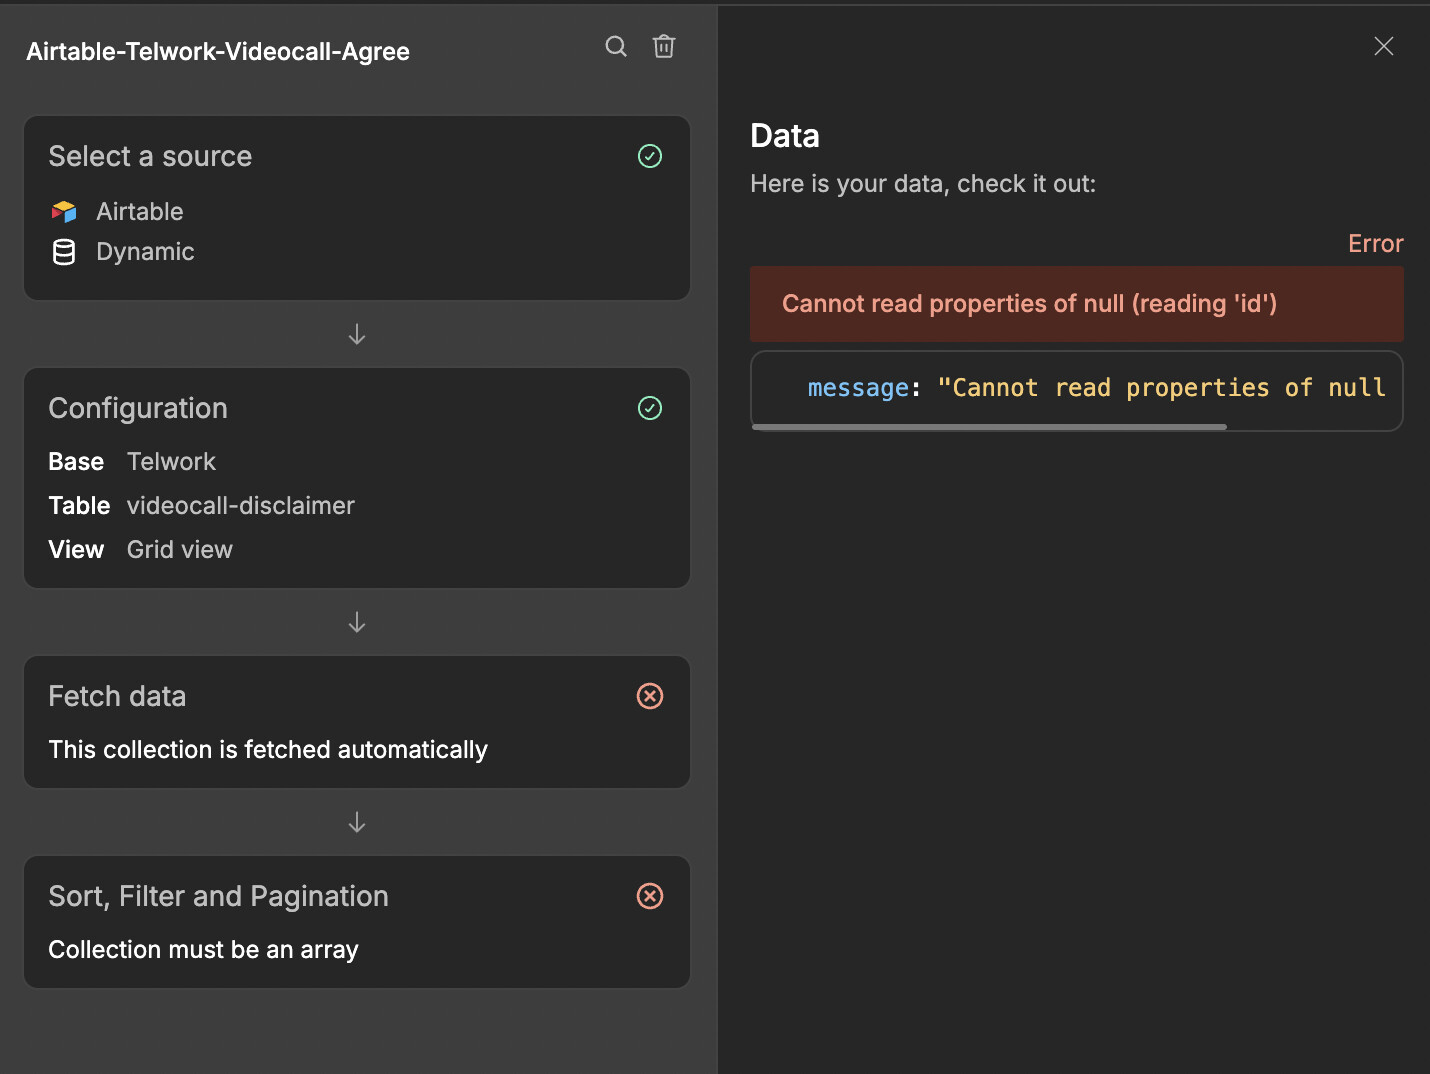Open the Select a source step

(357, 208)
